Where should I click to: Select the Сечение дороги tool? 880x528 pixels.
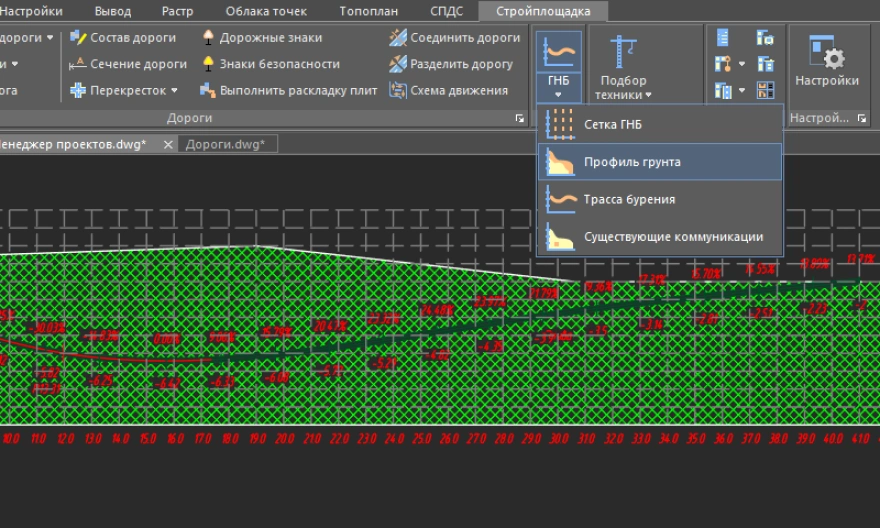(x=127, y=64)
